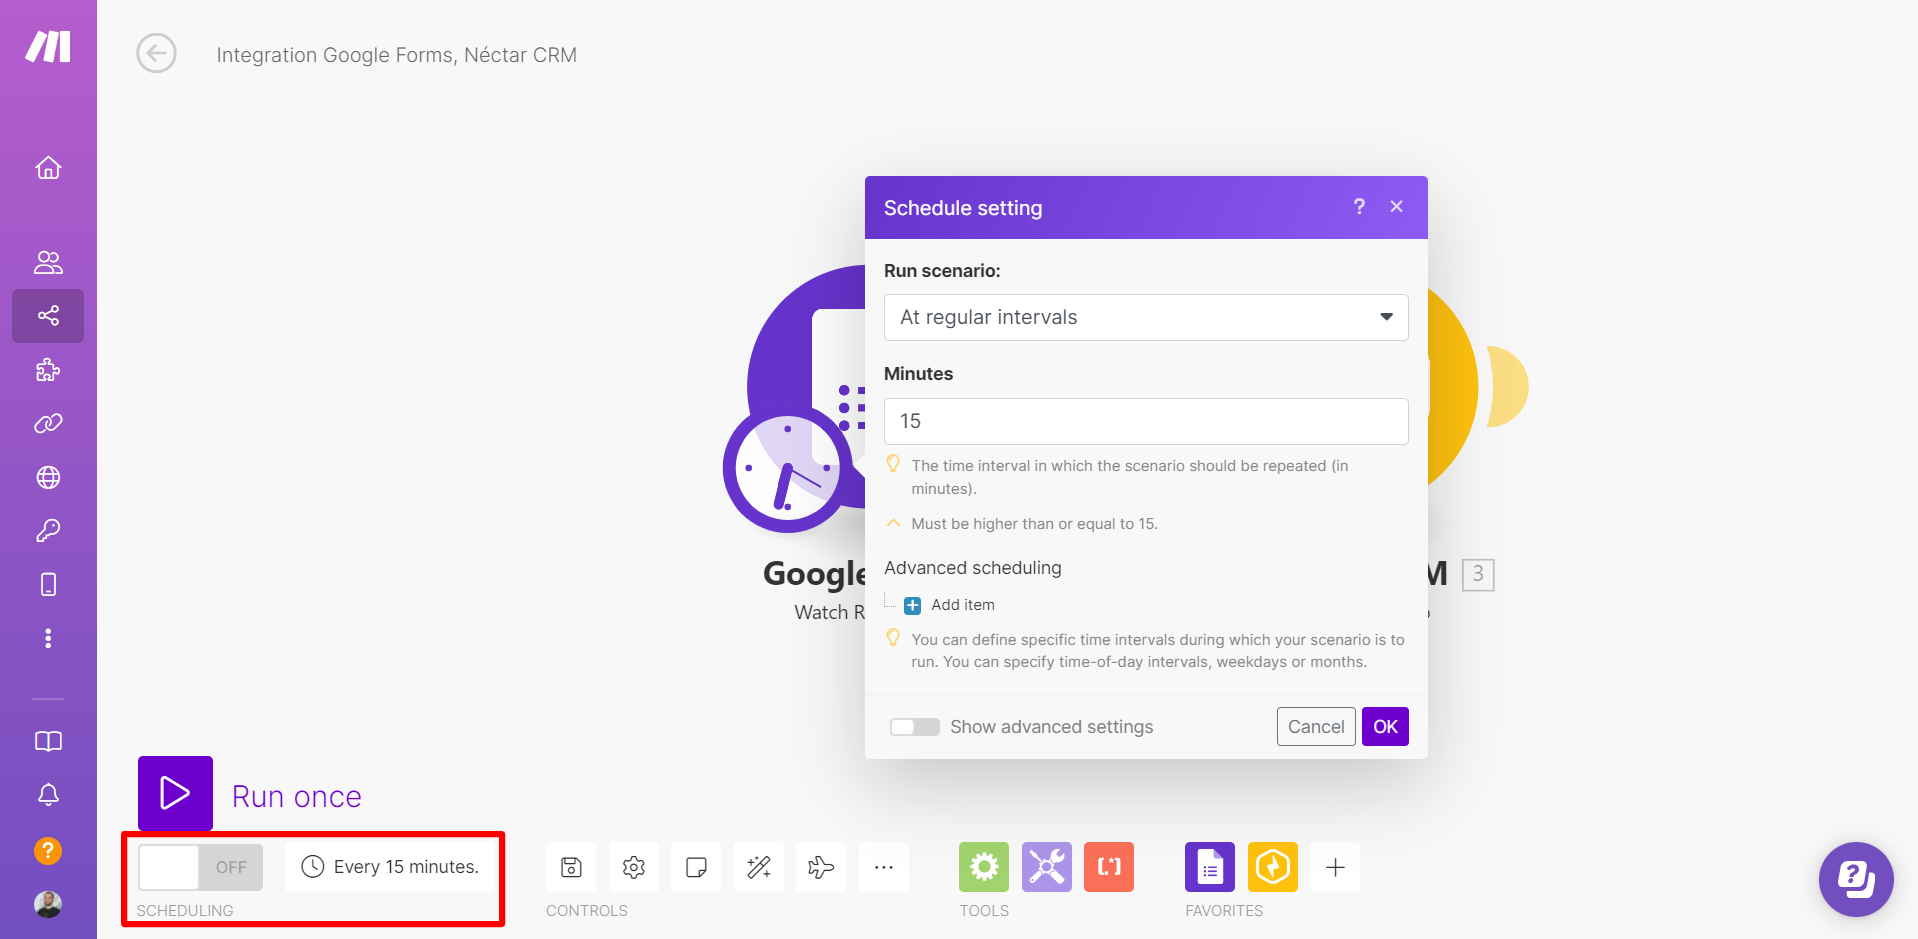Open the Make logo home link
The height and width of the screenshot is (939, 1918).
pos(48,47)
